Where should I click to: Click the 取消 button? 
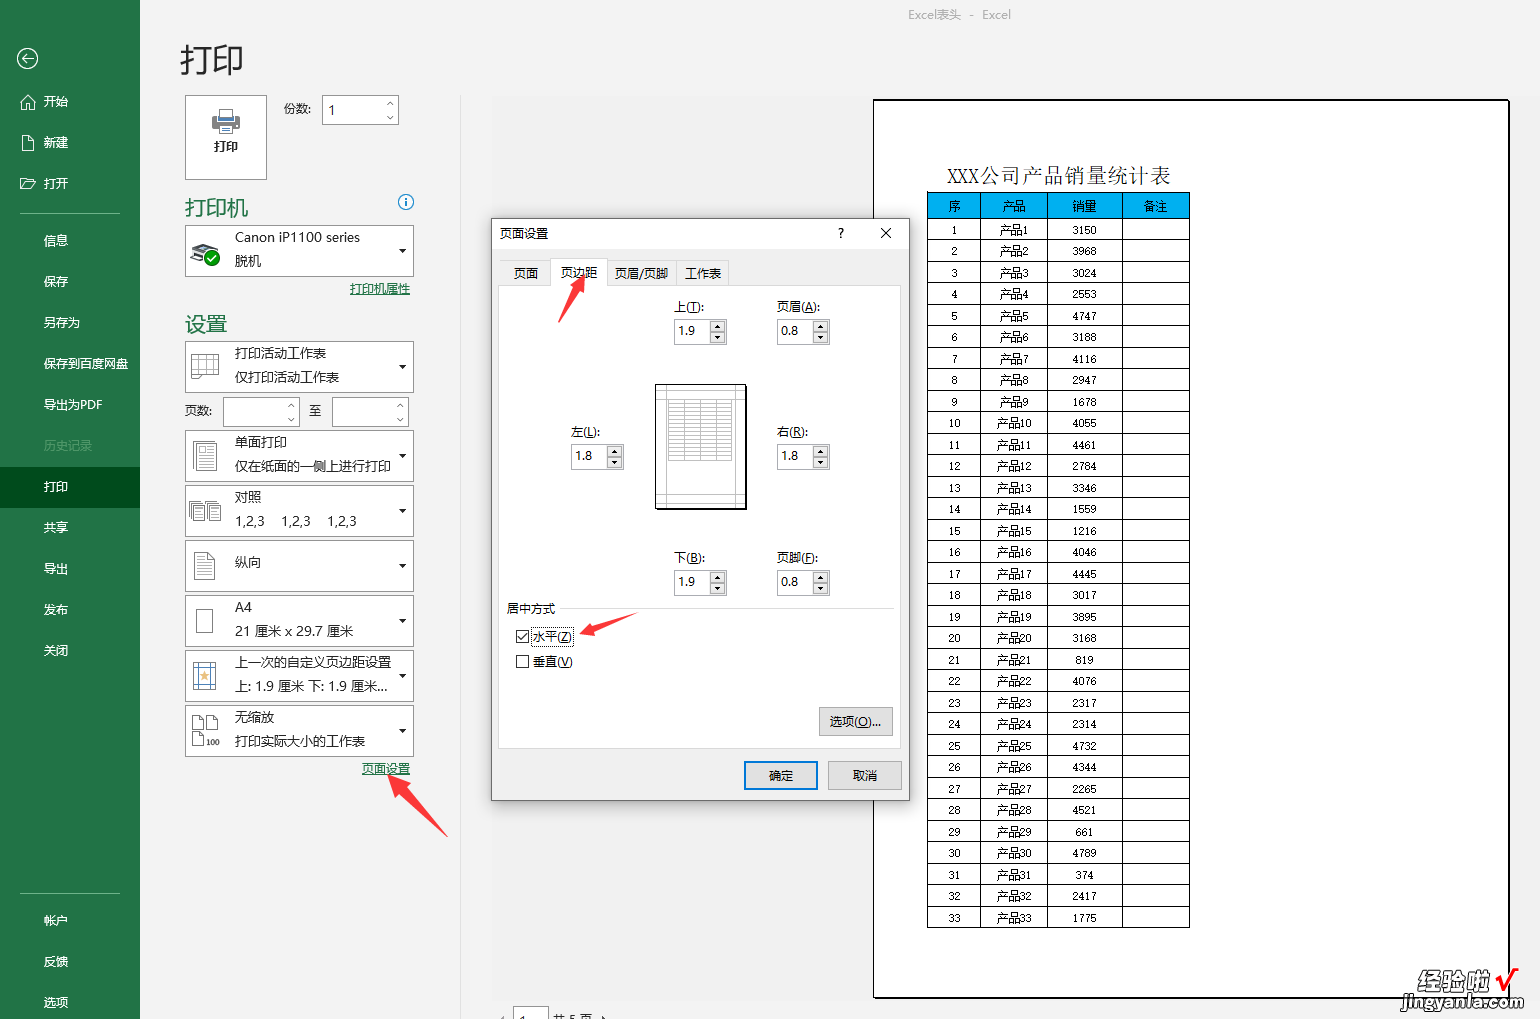click(865, 775)
